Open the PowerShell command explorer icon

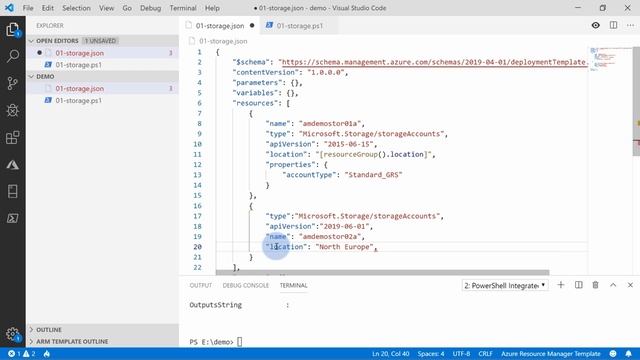tap(13, 218)
